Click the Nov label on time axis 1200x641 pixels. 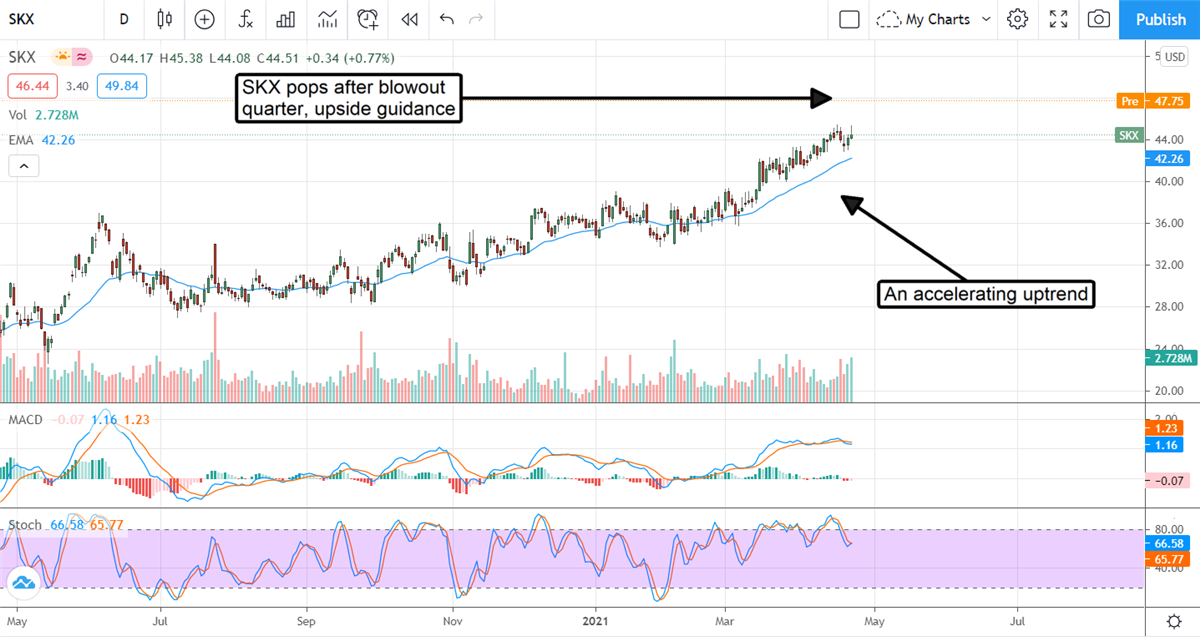[x=452, y=621]
